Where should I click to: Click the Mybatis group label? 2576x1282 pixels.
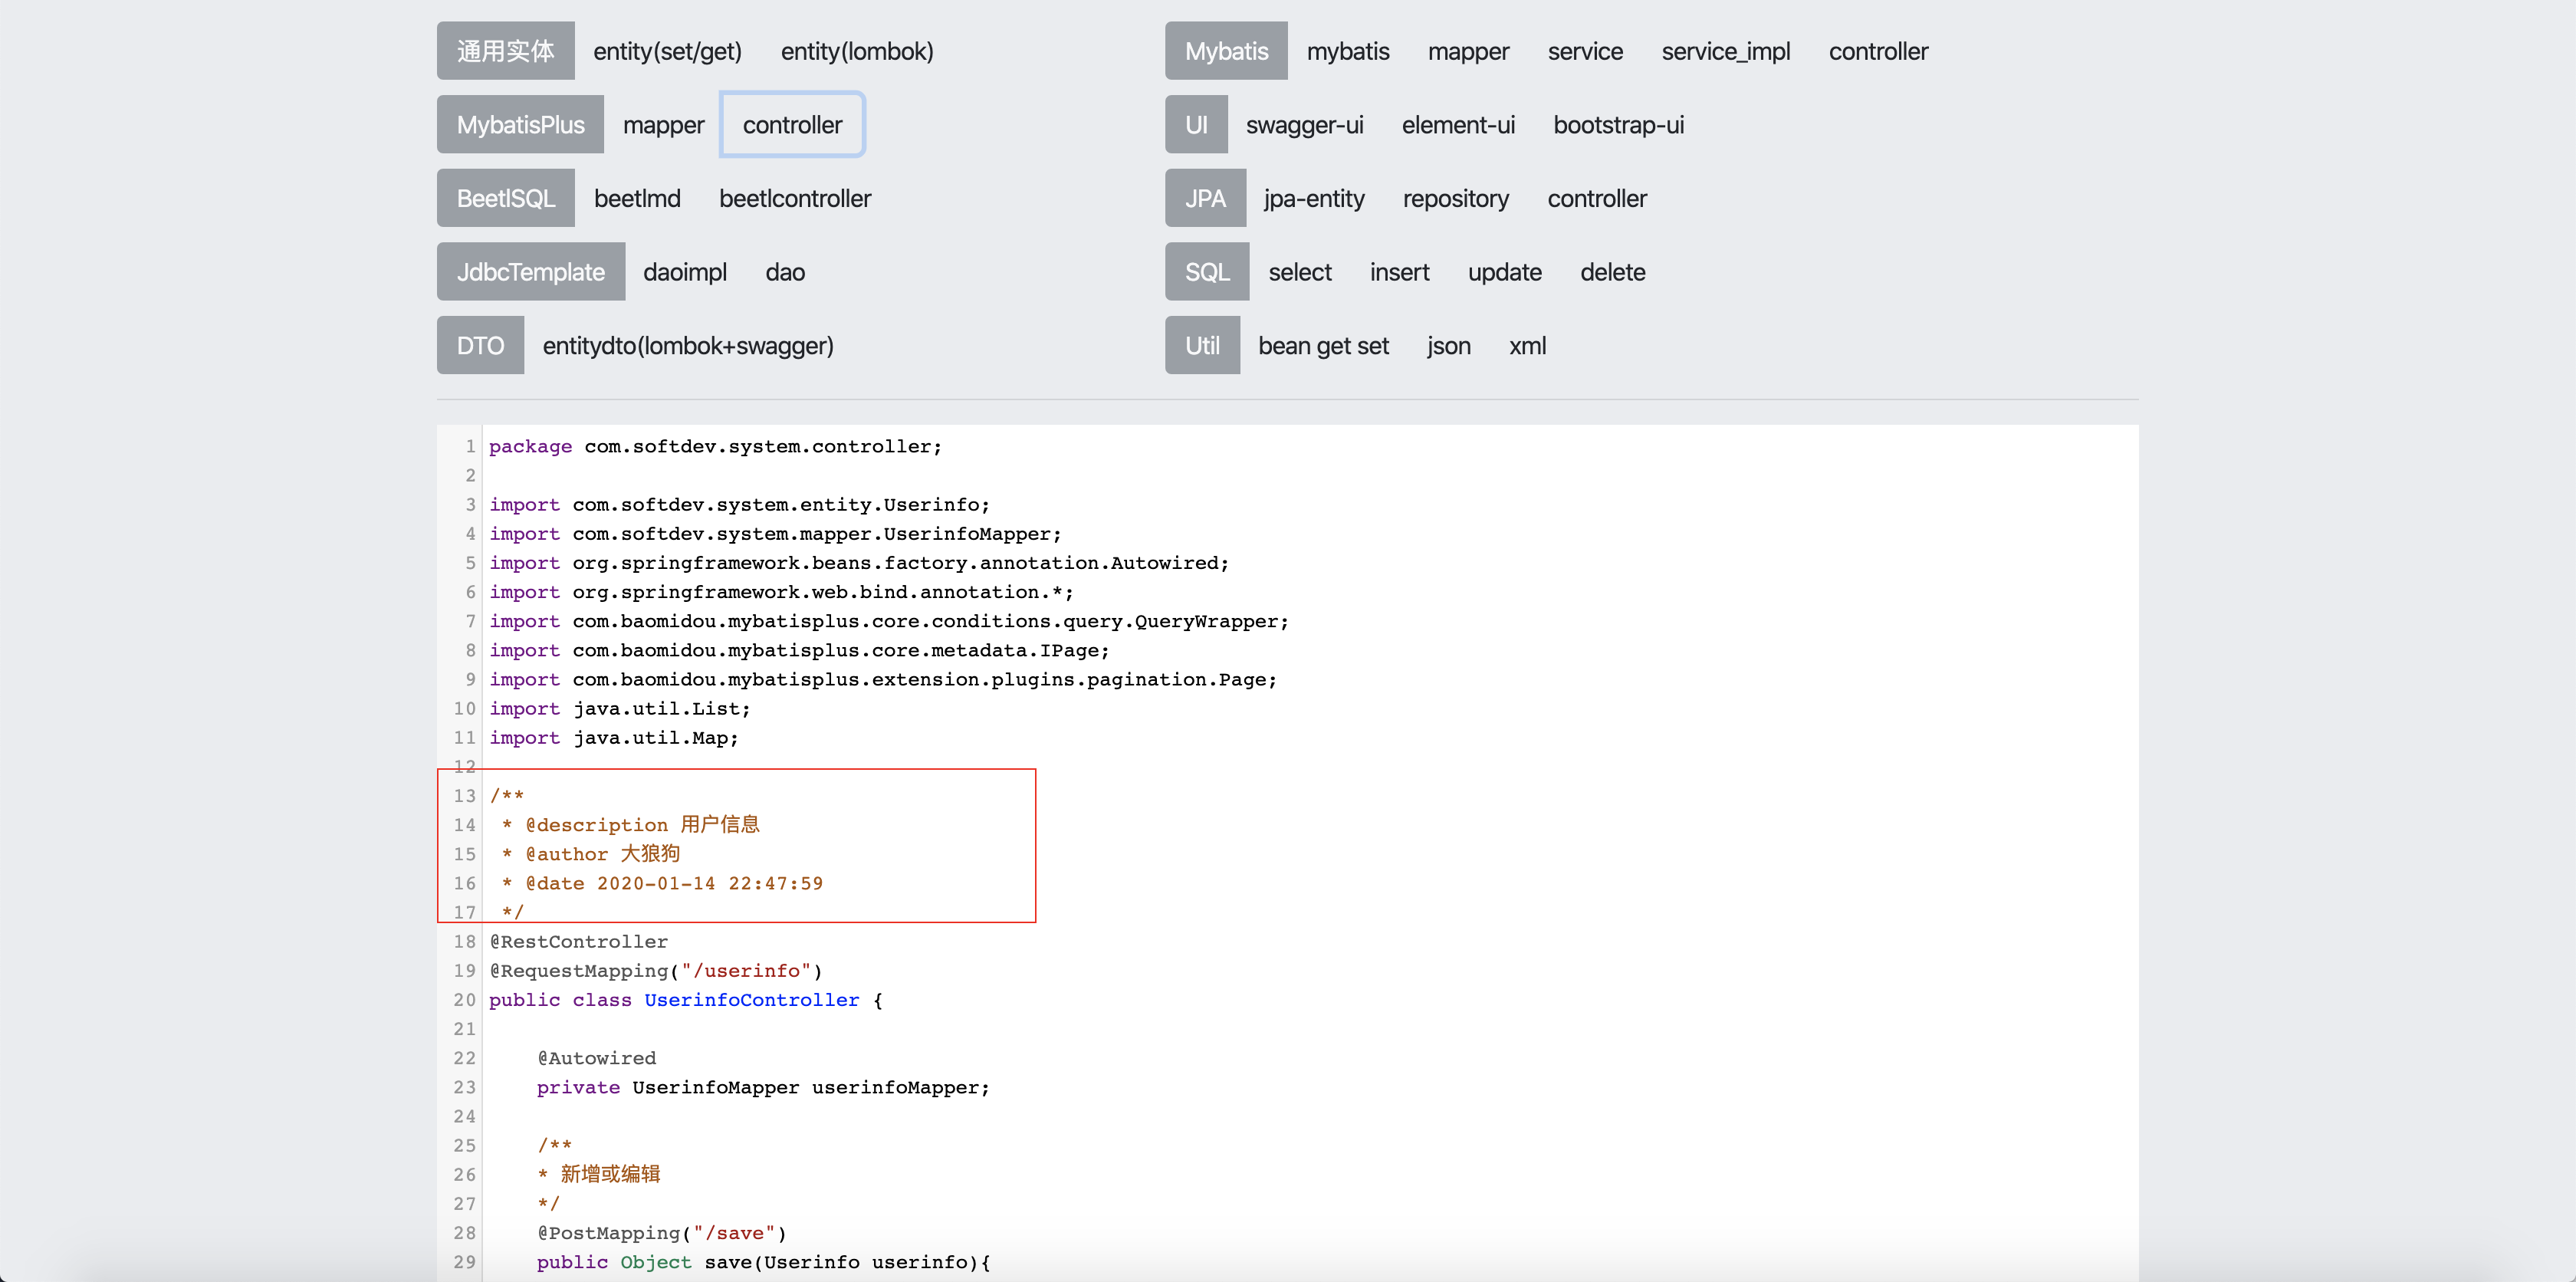(1225, 51)
